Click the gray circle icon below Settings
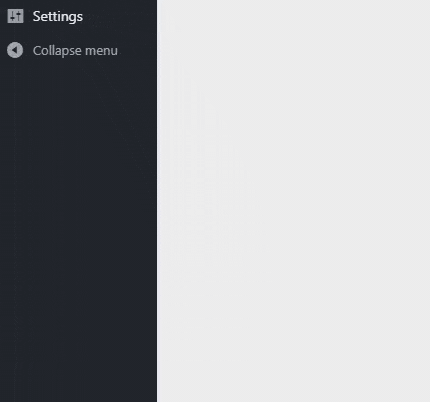This screenshot has height=402, width=430. click(x=15, y=50)
